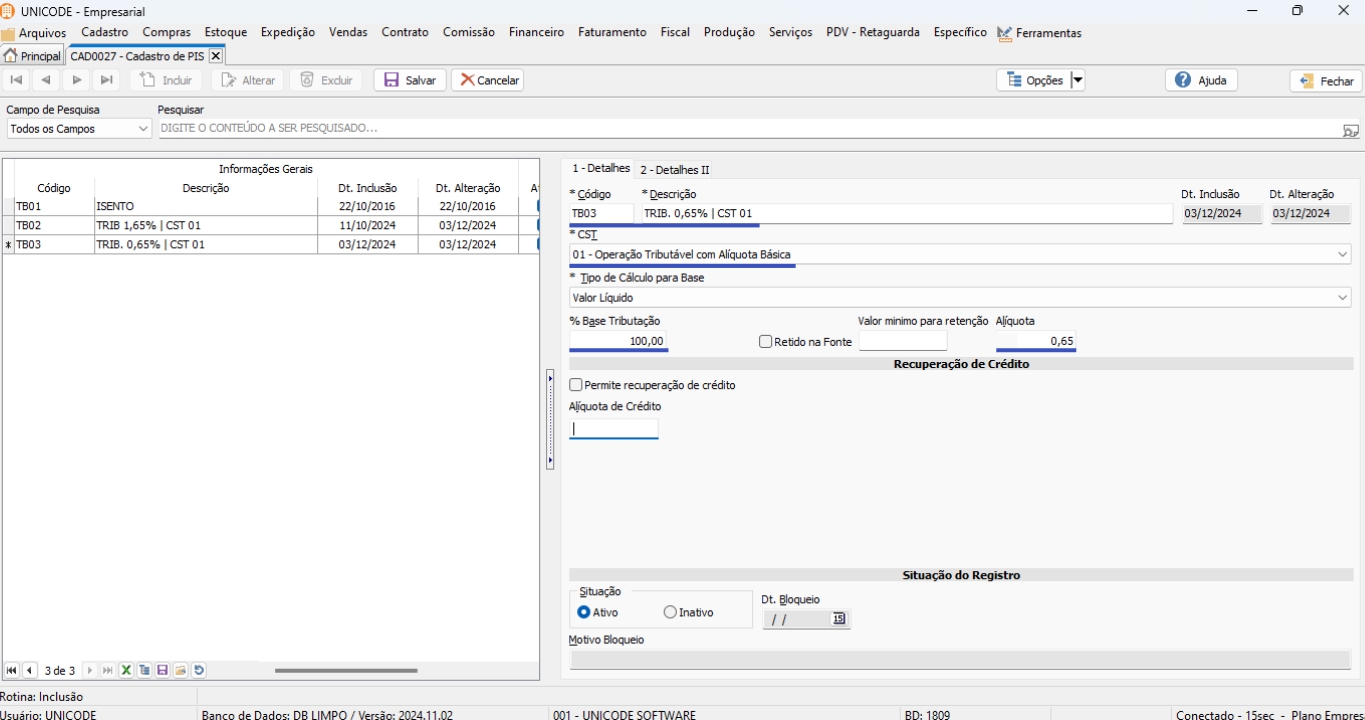Click the Alíquota input field
The image size is (1365, 720).
1036,341
